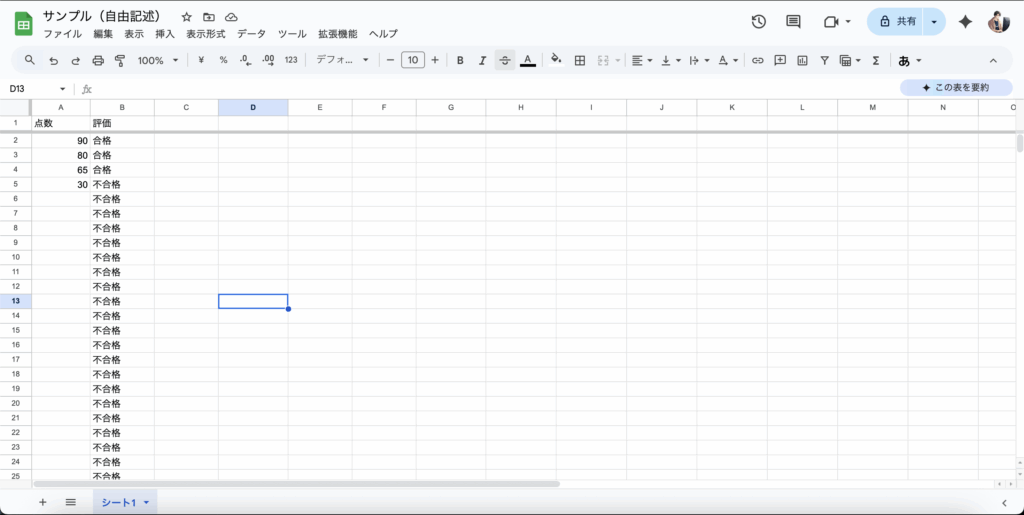The image size is (1024, 515).
Task: Insert a comment from toolbar
Action: click(x=780, y=60)
